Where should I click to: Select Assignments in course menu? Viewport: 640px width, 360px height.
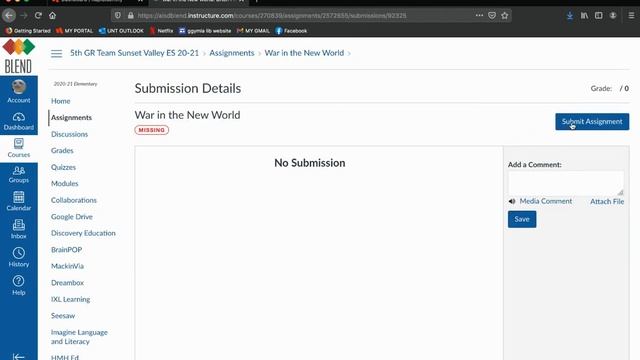[x=71, y=118]
